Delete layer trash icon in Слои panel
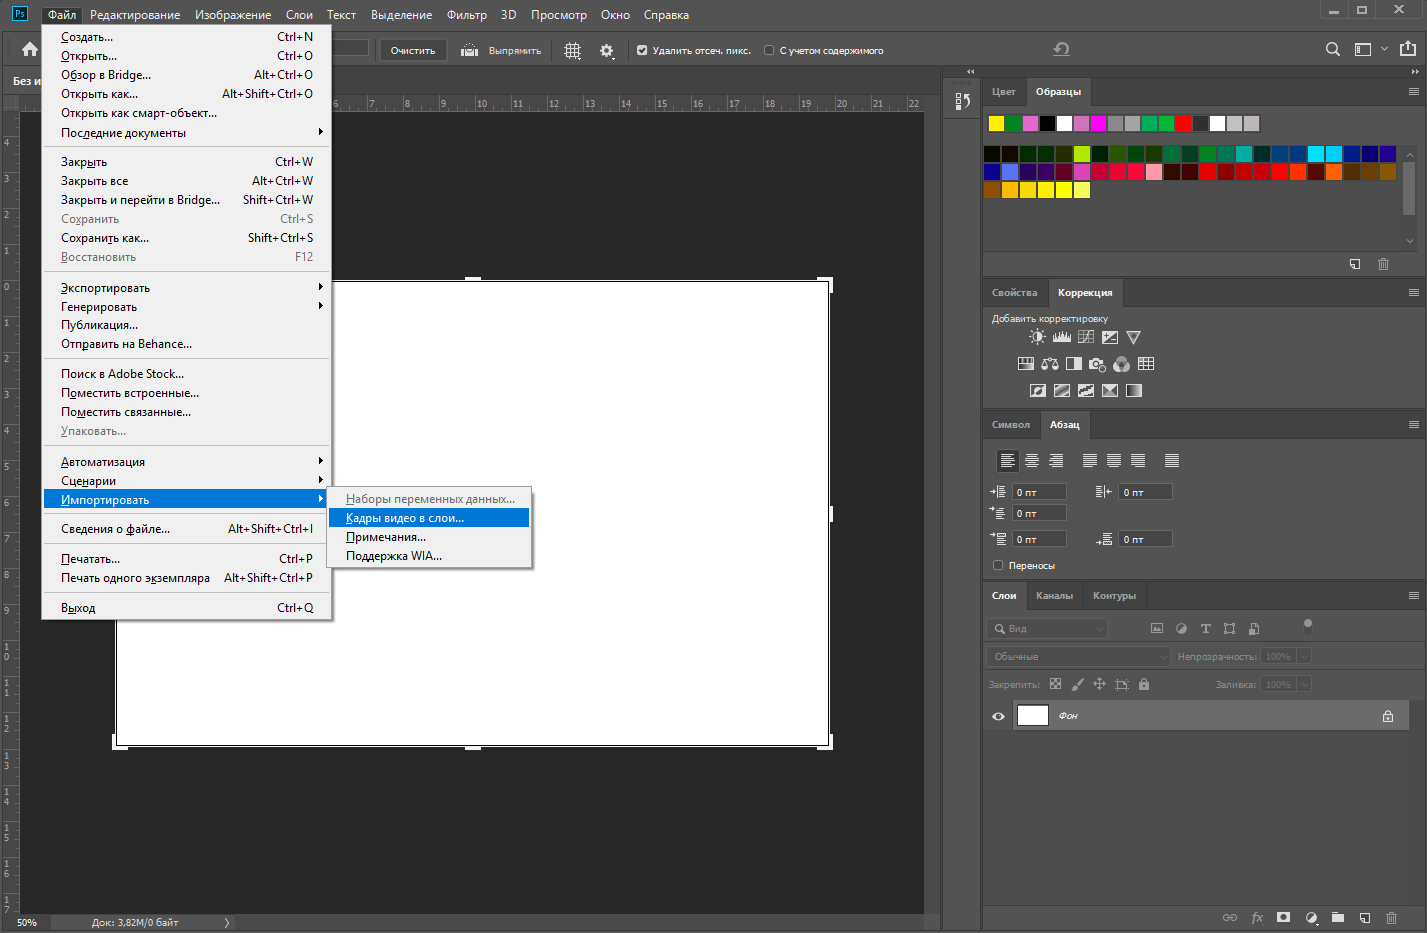1427x933 pixels. click(x=1391, y=917)
